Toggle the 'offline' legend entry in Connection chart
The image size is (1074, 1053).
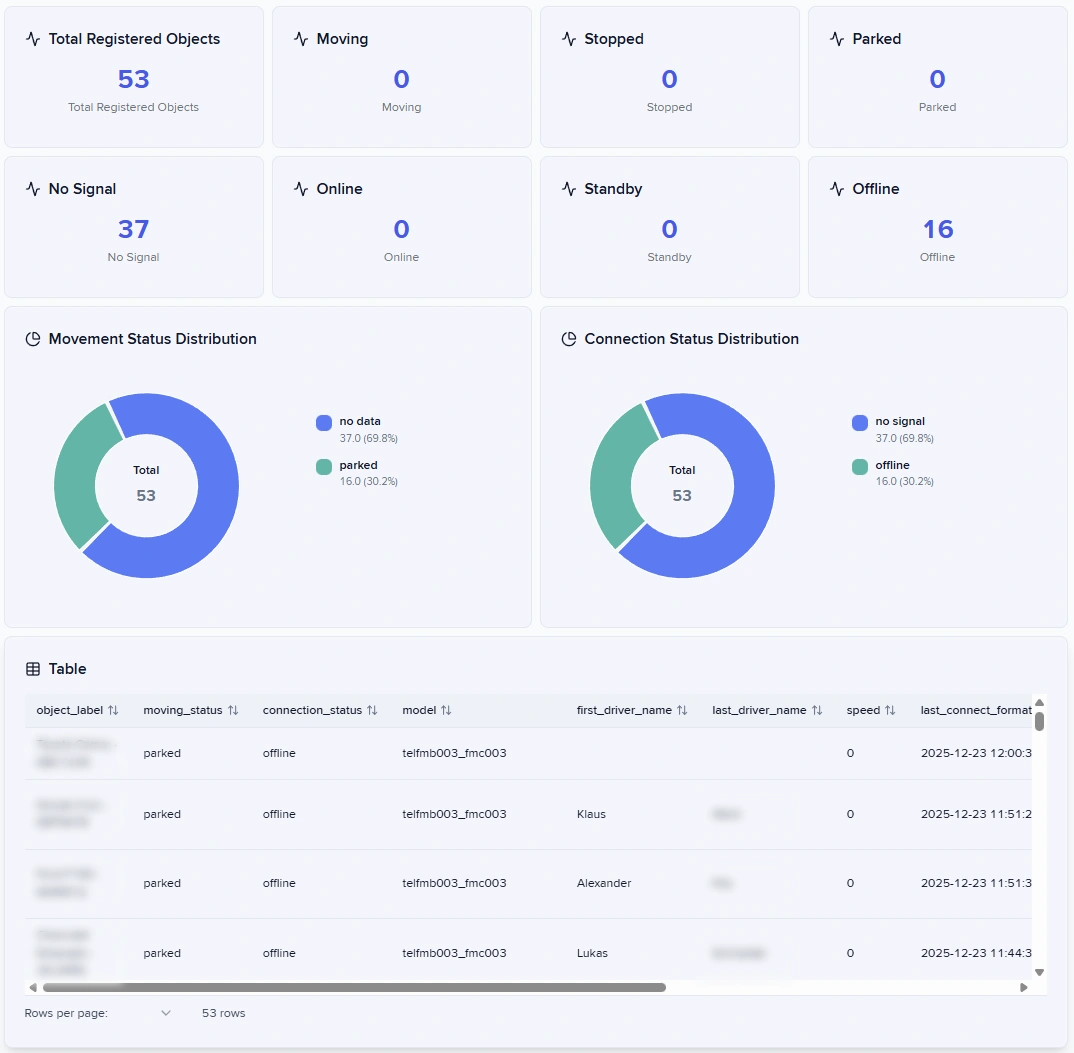(891, 466)
